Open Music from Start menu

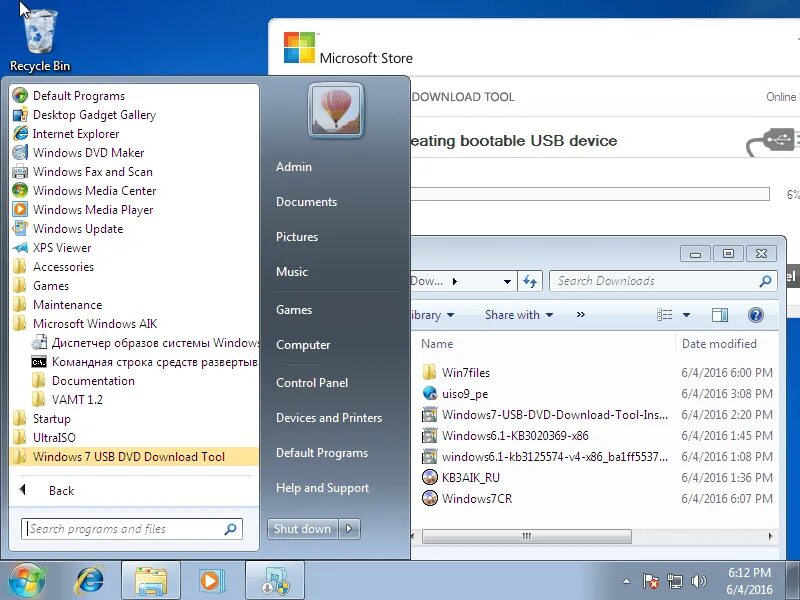click(x=292, y=271)
